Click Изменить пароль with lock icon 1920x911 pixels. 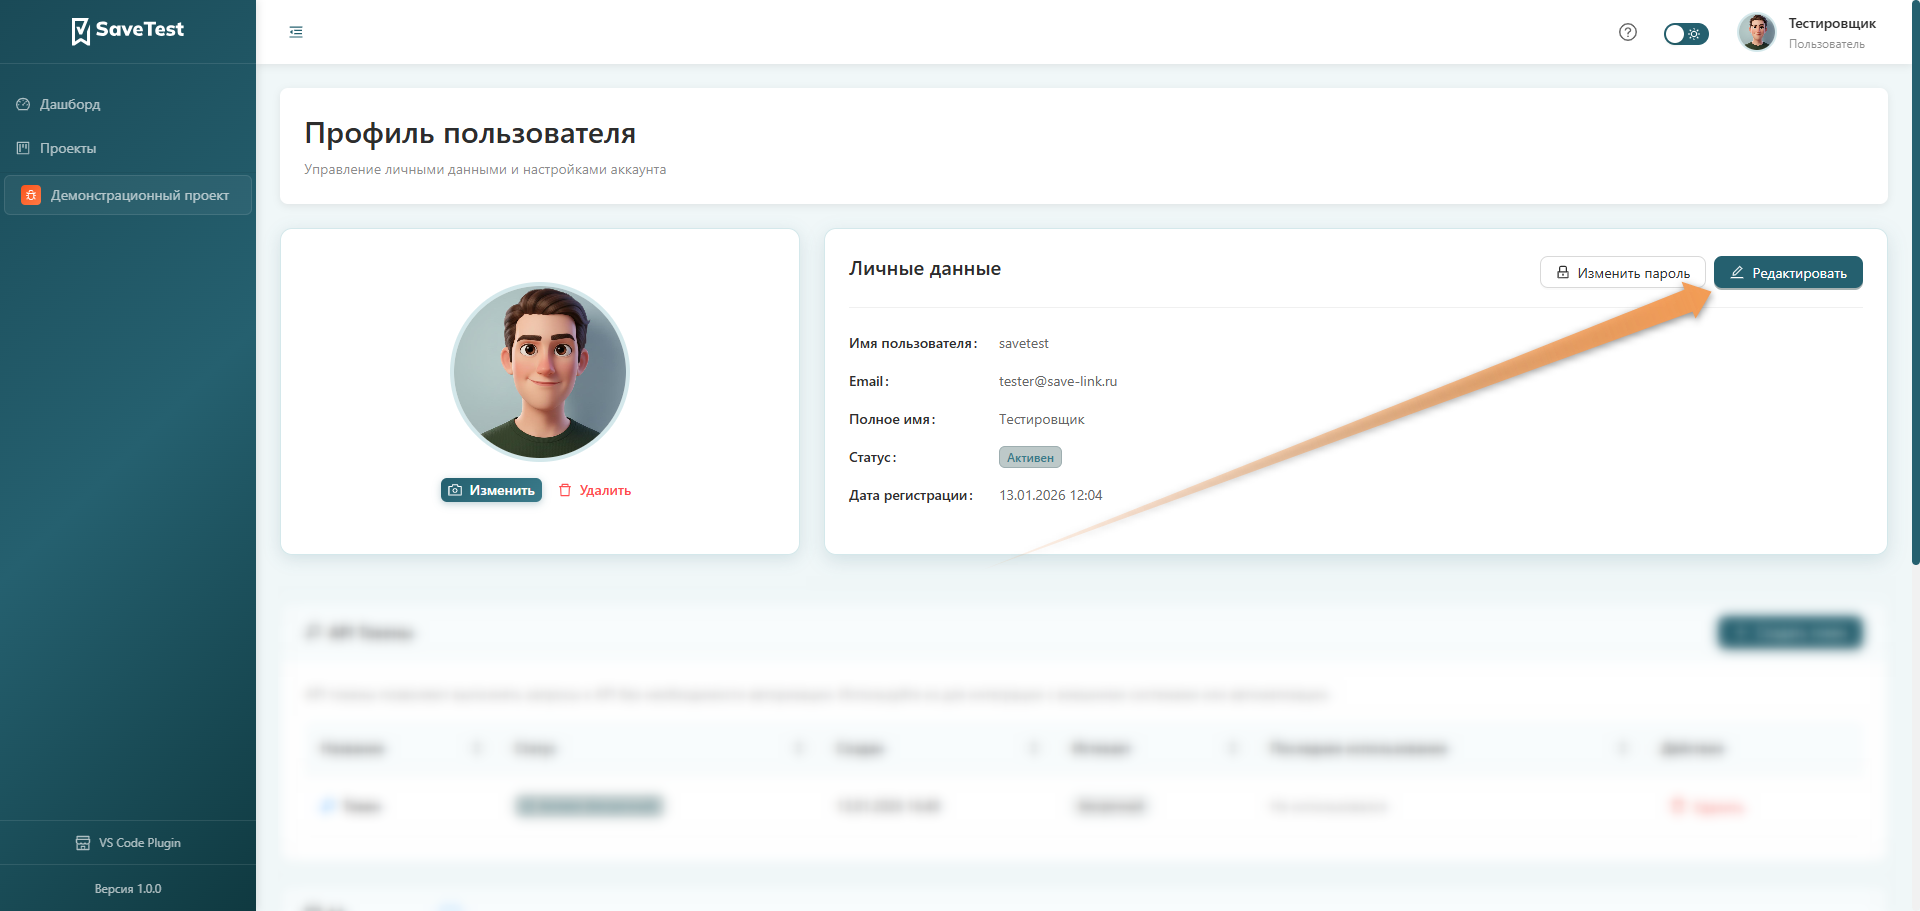(1622, 273)
